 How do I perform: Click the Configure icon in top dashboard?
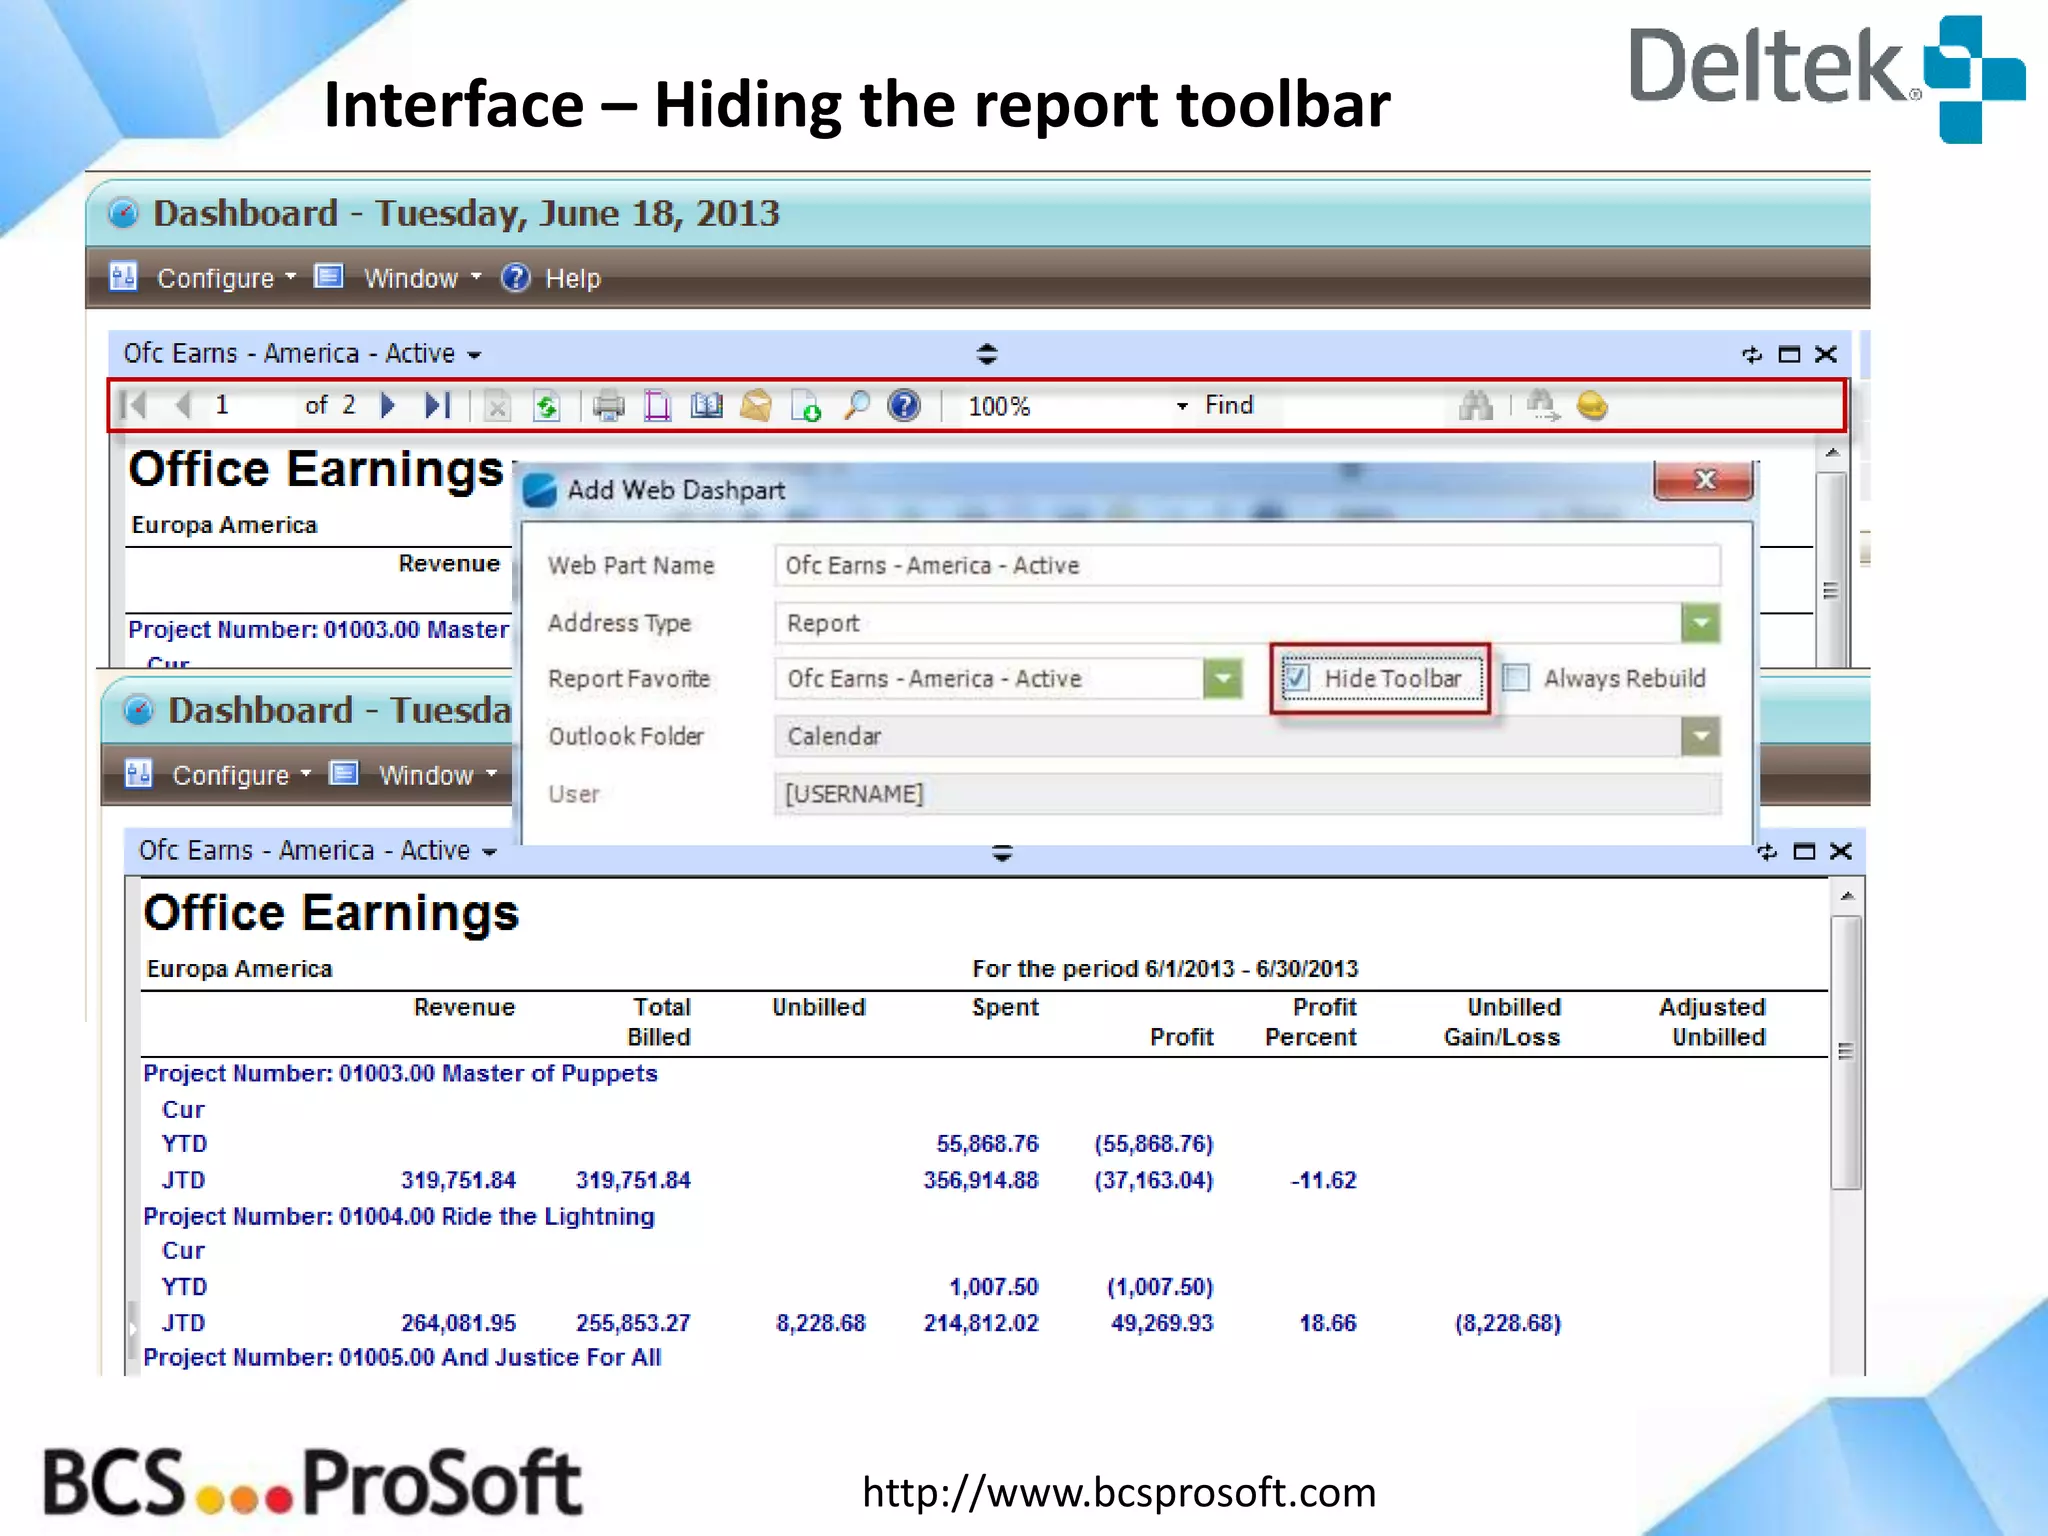pyautogui.click(x=123, y=277)
